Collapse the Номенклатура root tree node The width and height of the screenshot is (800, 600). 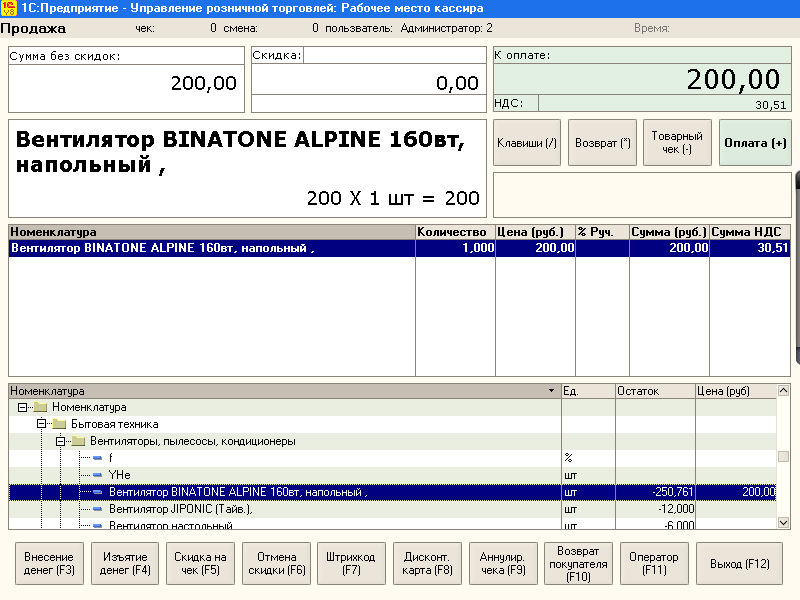tap(22, 407)
